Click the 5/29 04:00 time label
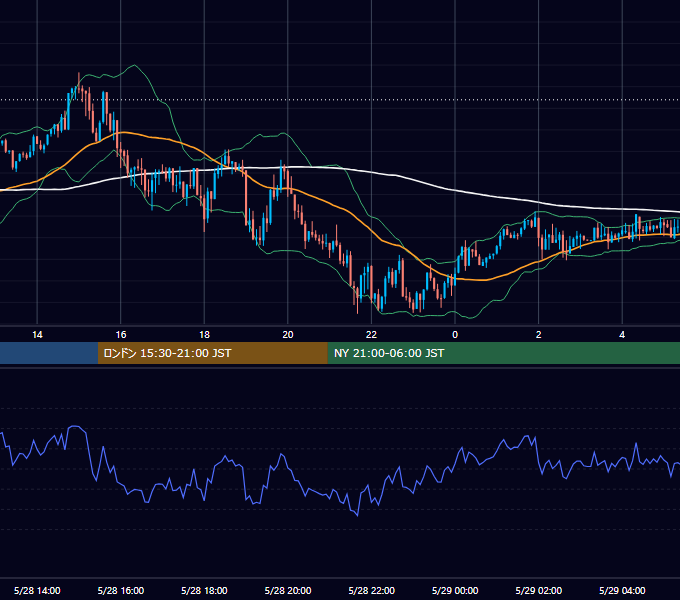 [x=622, y=590]
